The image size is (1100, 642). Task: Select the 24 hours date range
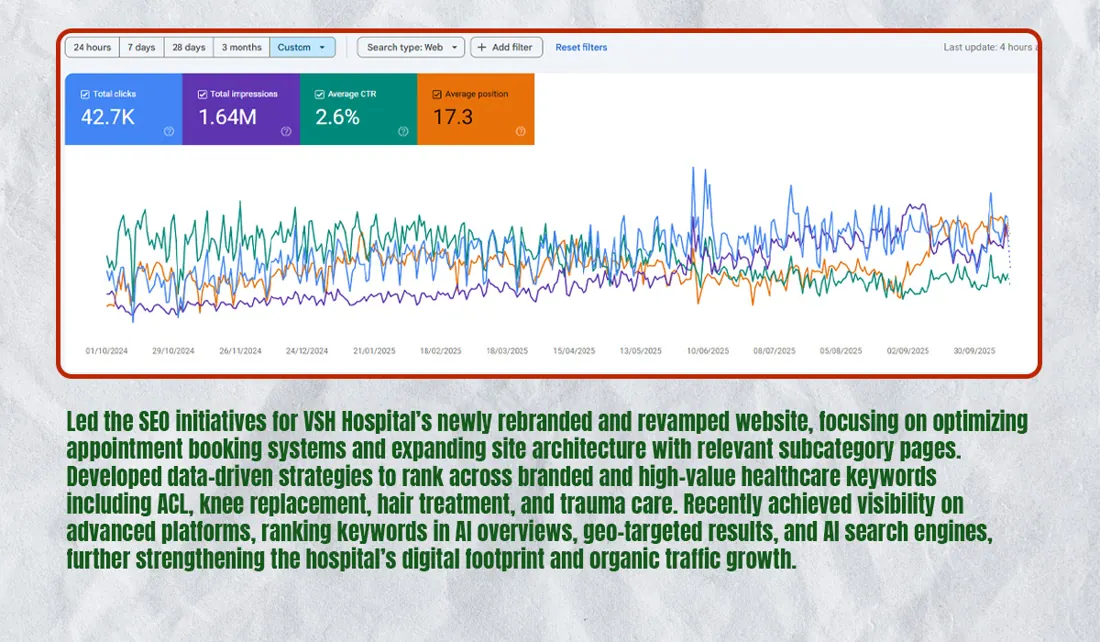(93, 47)
